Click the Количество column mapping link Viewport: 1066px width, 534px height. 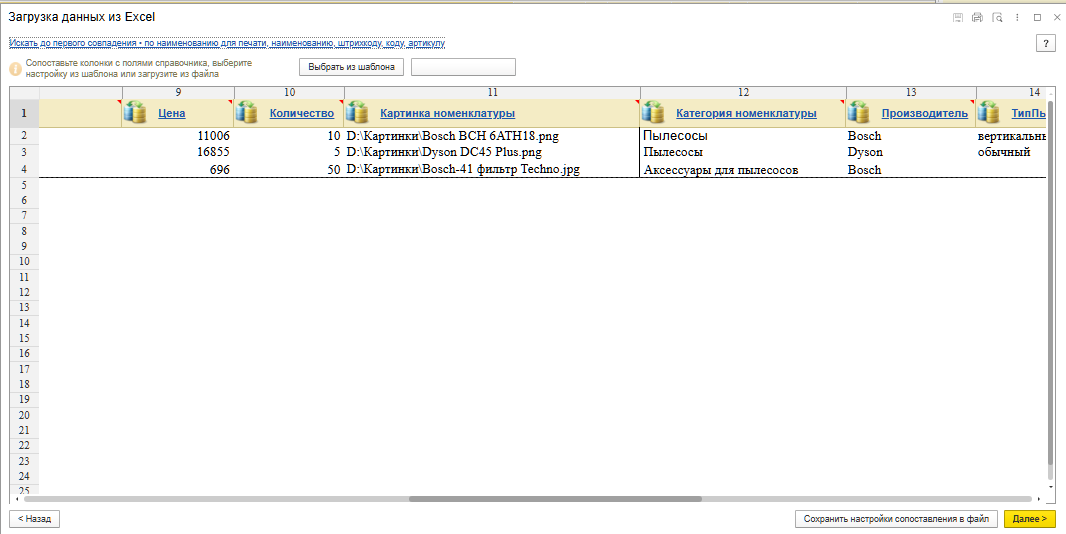point(301,114)
